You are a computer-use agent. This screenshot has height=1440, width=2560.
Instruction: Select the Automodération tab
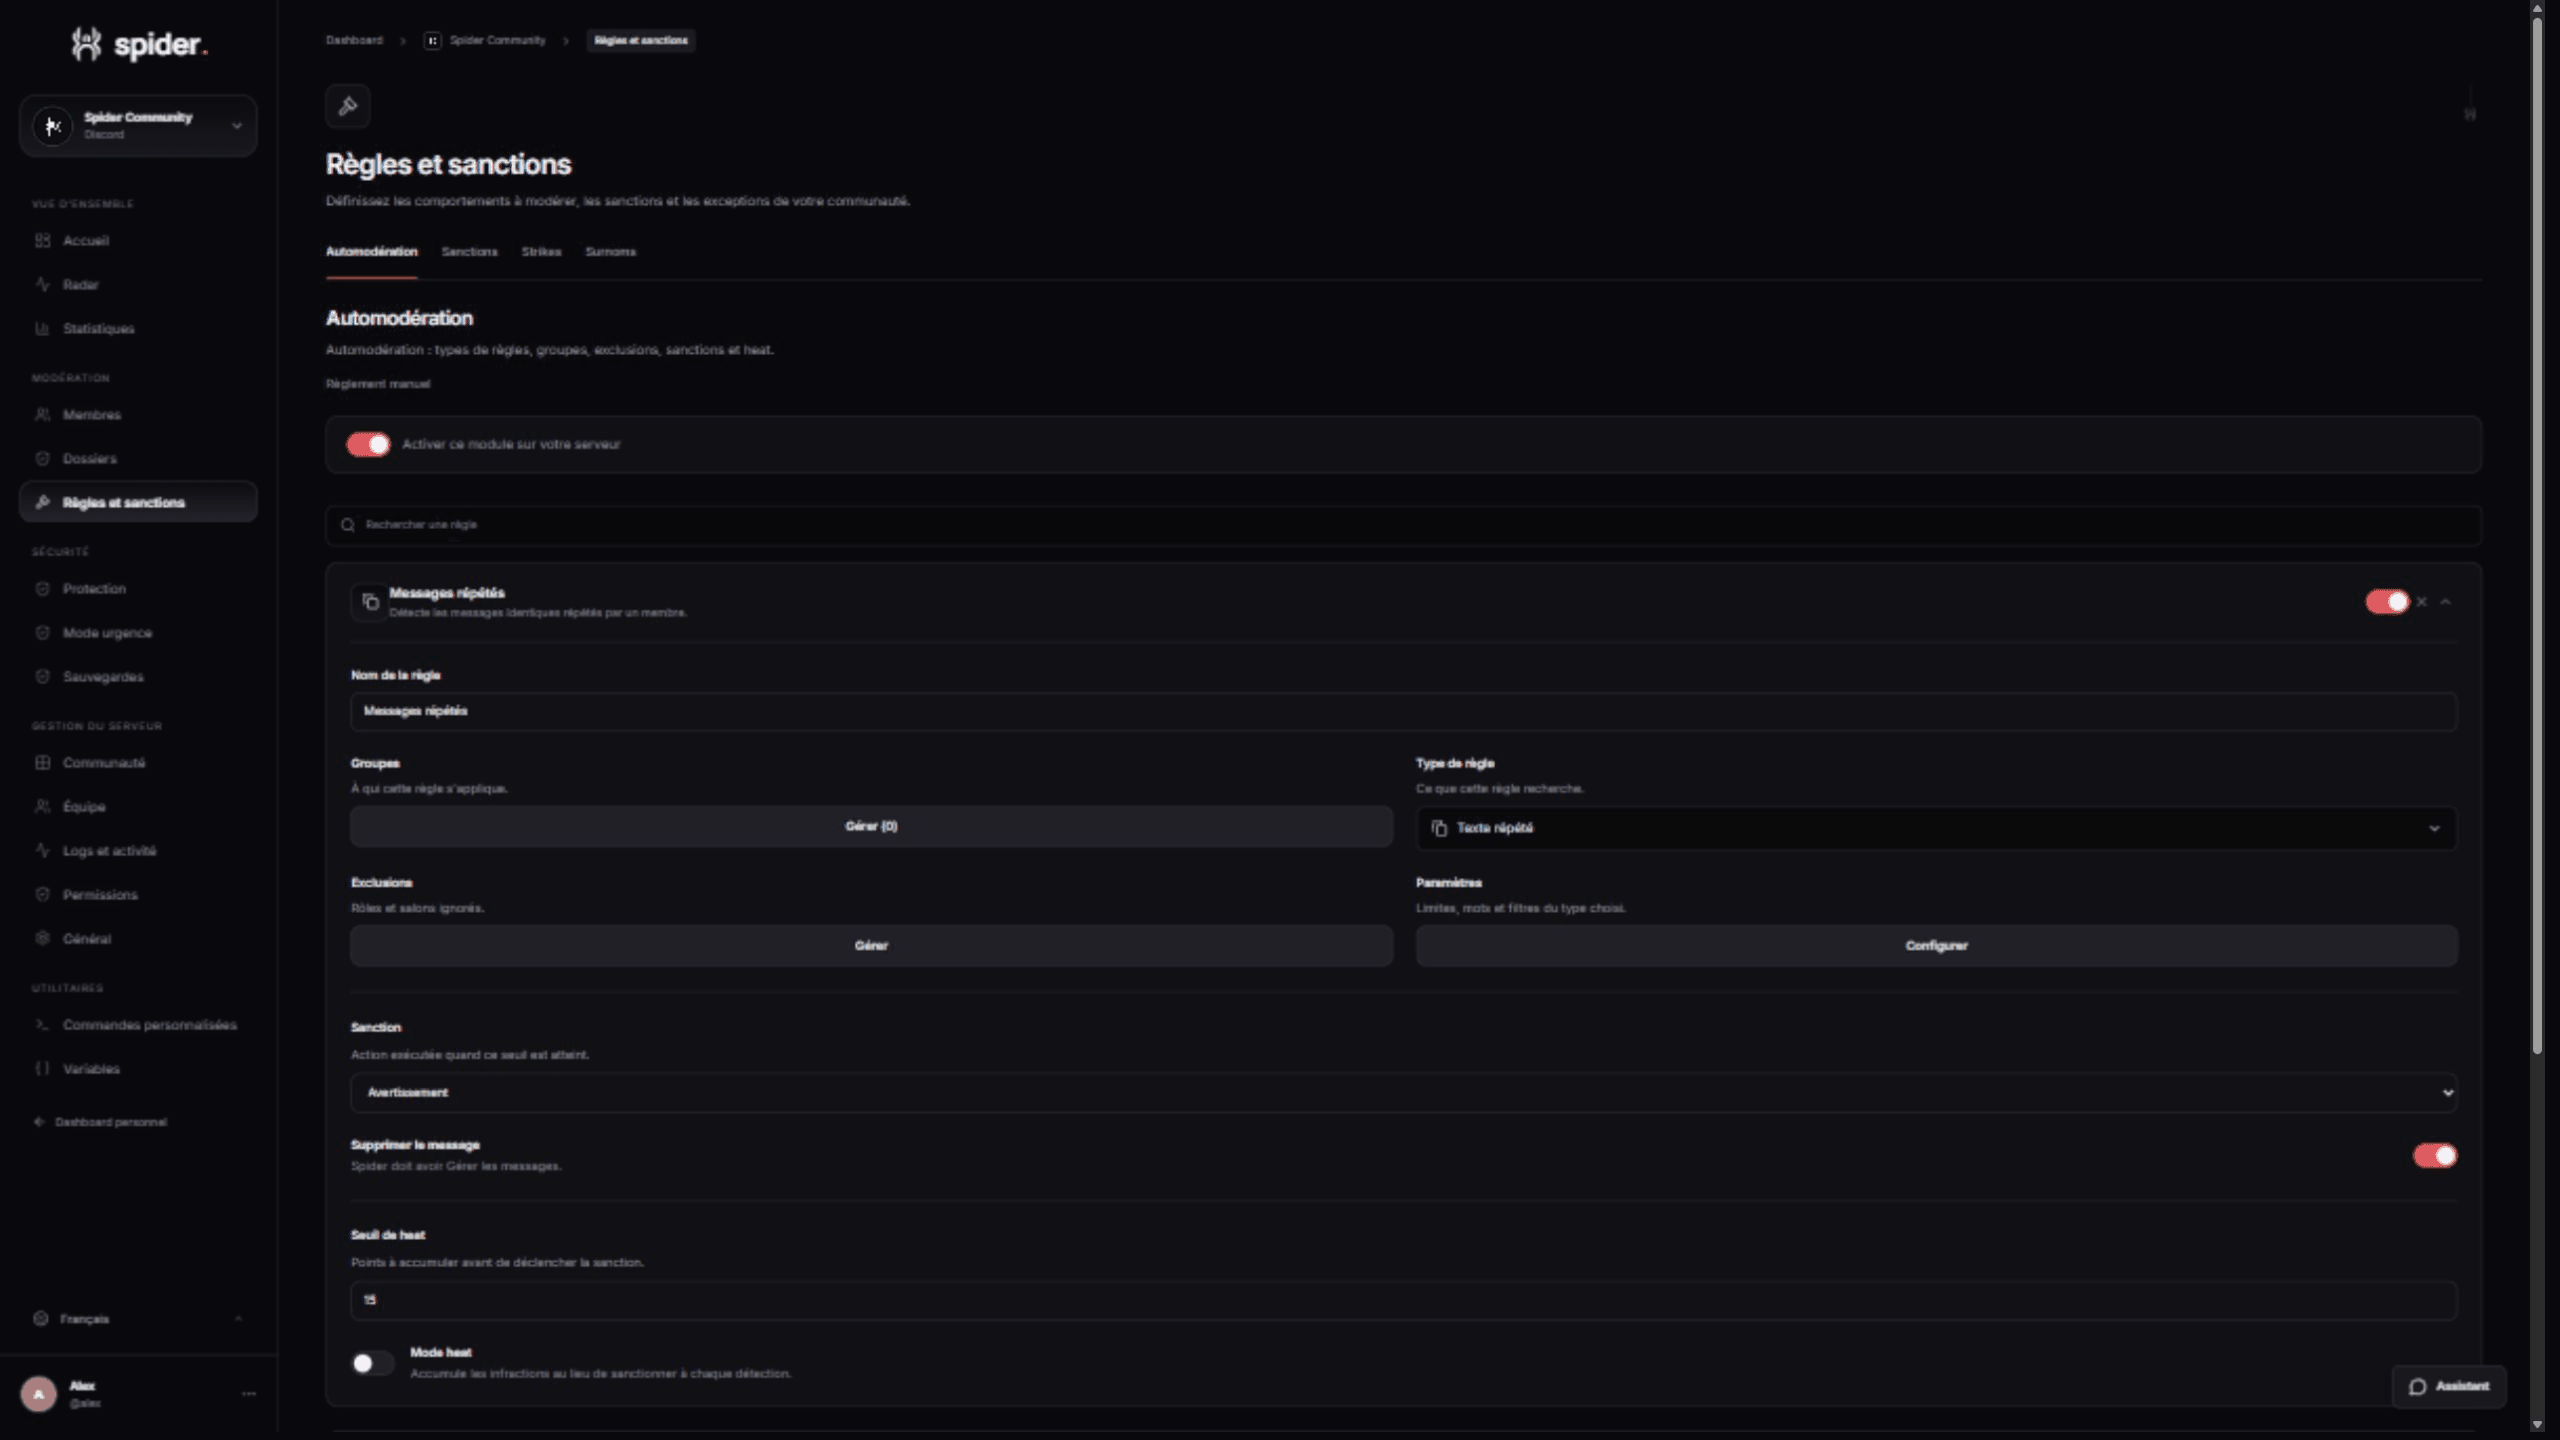point(371,251)
